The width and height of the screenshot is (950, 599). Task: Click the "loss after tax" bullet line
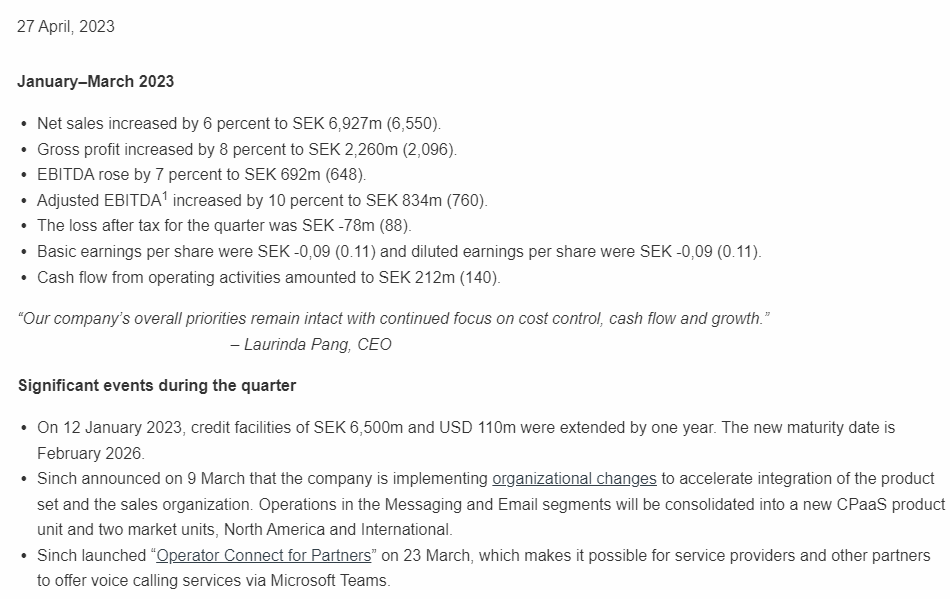pyautogui.click(x=224, y=226)
